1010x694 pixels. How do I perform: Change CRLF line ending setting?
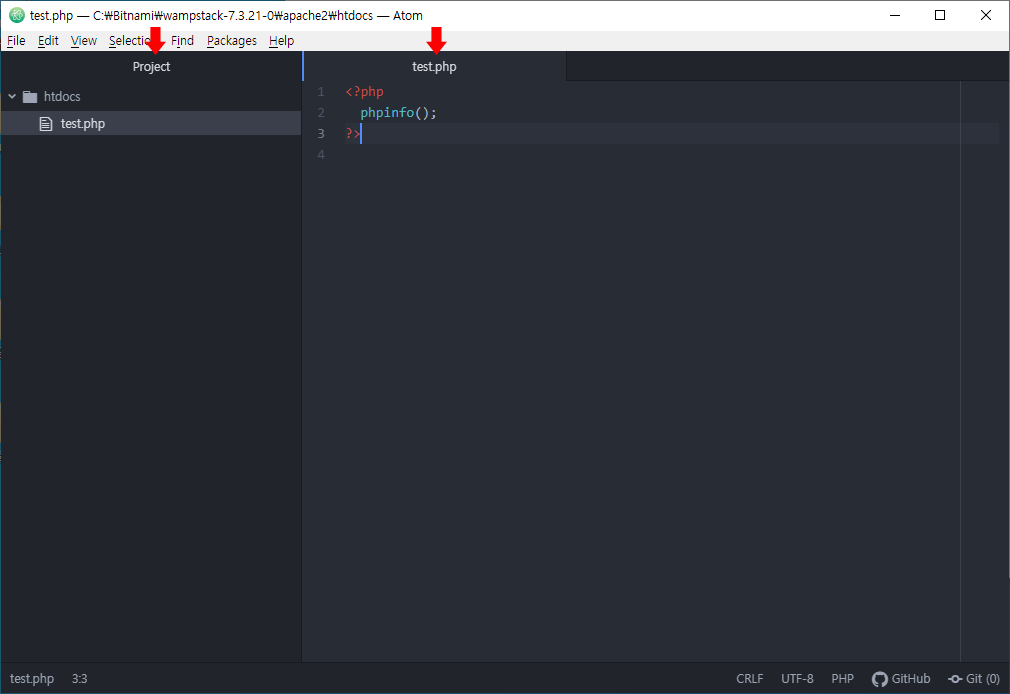(750, 679)
